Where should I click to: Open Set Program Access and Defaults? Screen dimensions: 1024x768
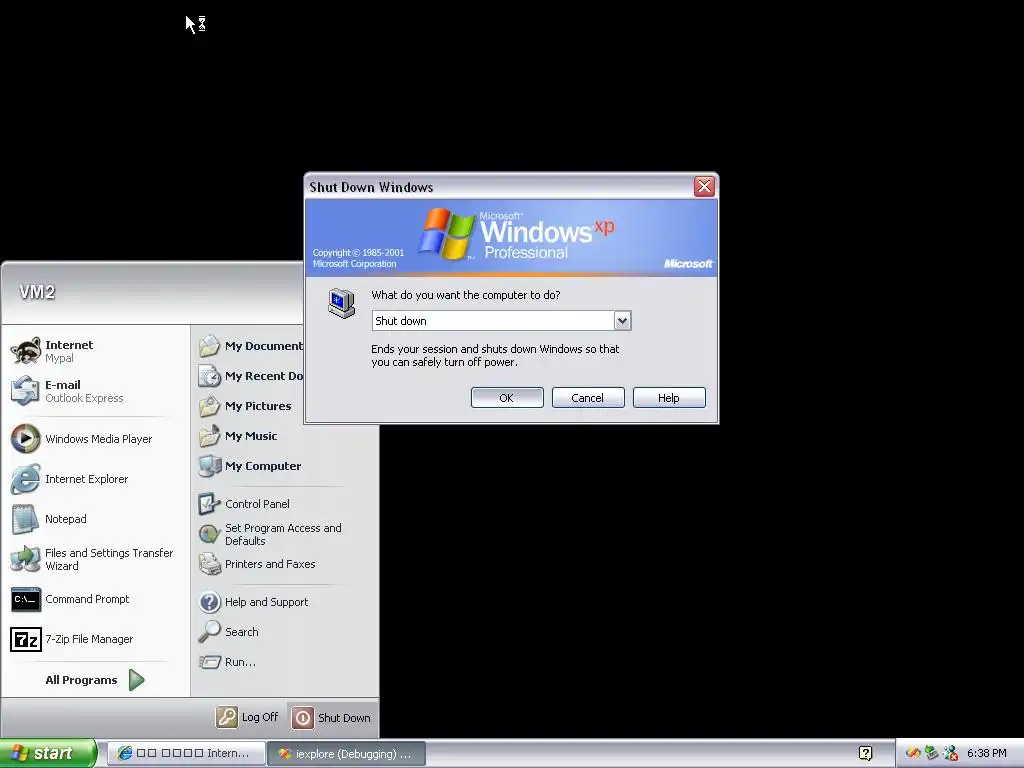tap(271, 534)
